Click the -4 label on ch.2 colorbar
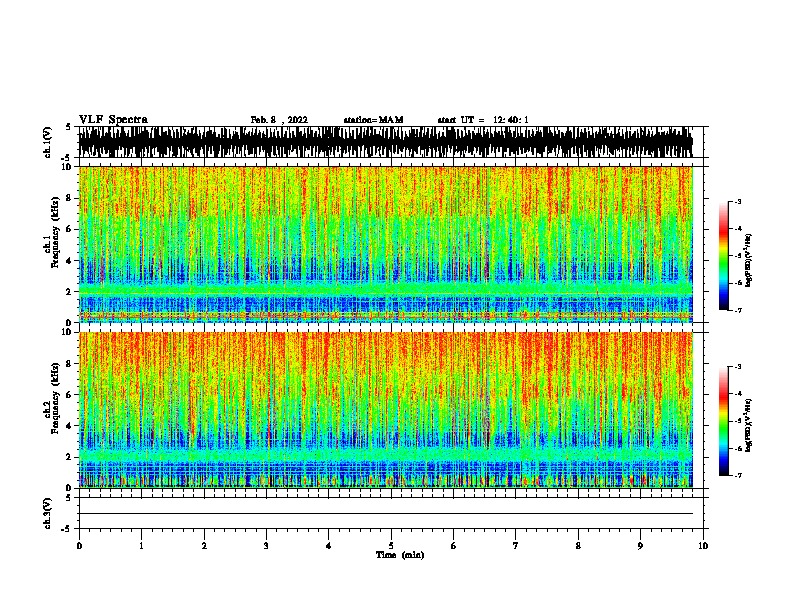The height and width of the screenshot is (612, 792). tap(737, 394)
